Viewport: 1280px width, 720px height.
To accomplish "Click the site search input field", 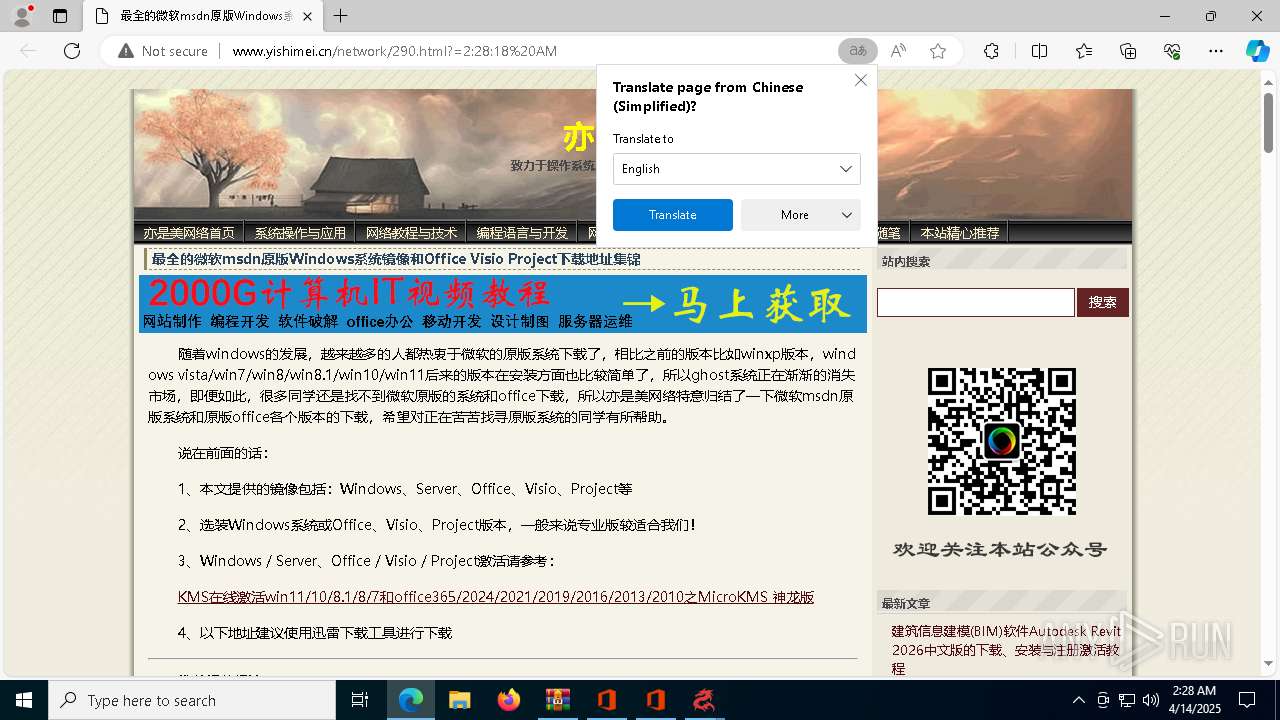I will click(x=975, y=302).
